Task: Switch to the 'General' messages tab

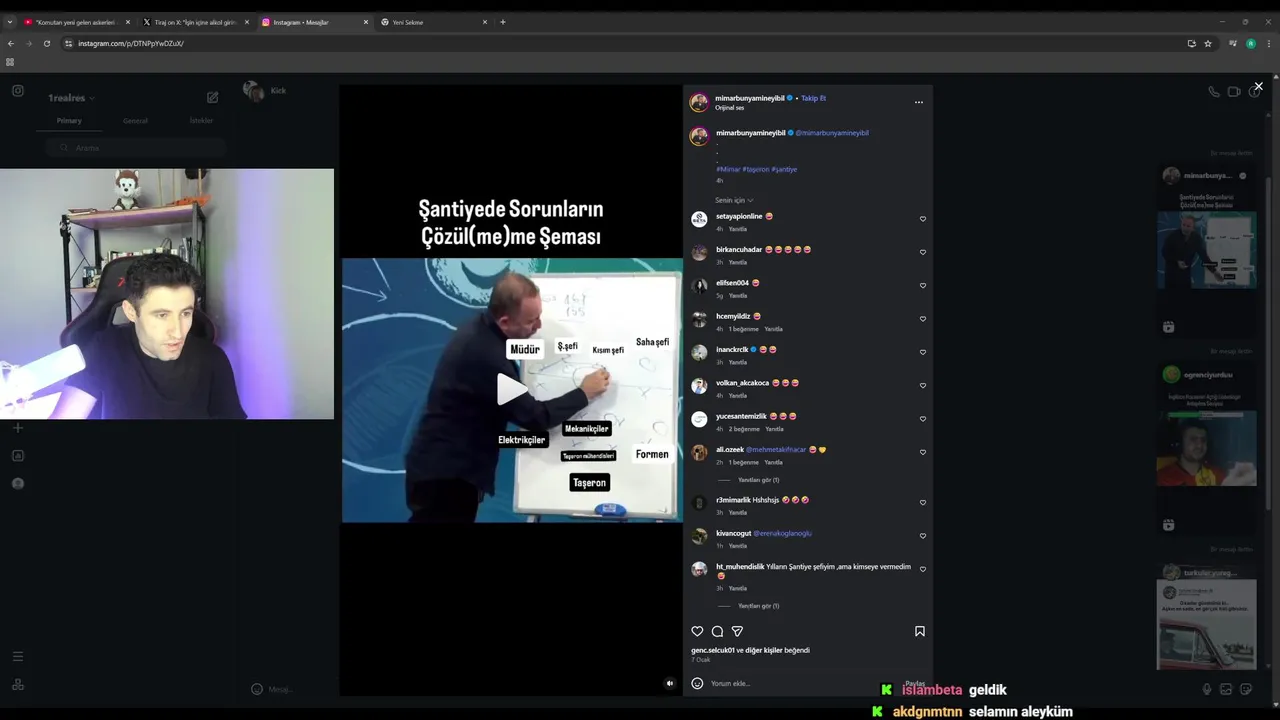Action: tap(135, 121)
